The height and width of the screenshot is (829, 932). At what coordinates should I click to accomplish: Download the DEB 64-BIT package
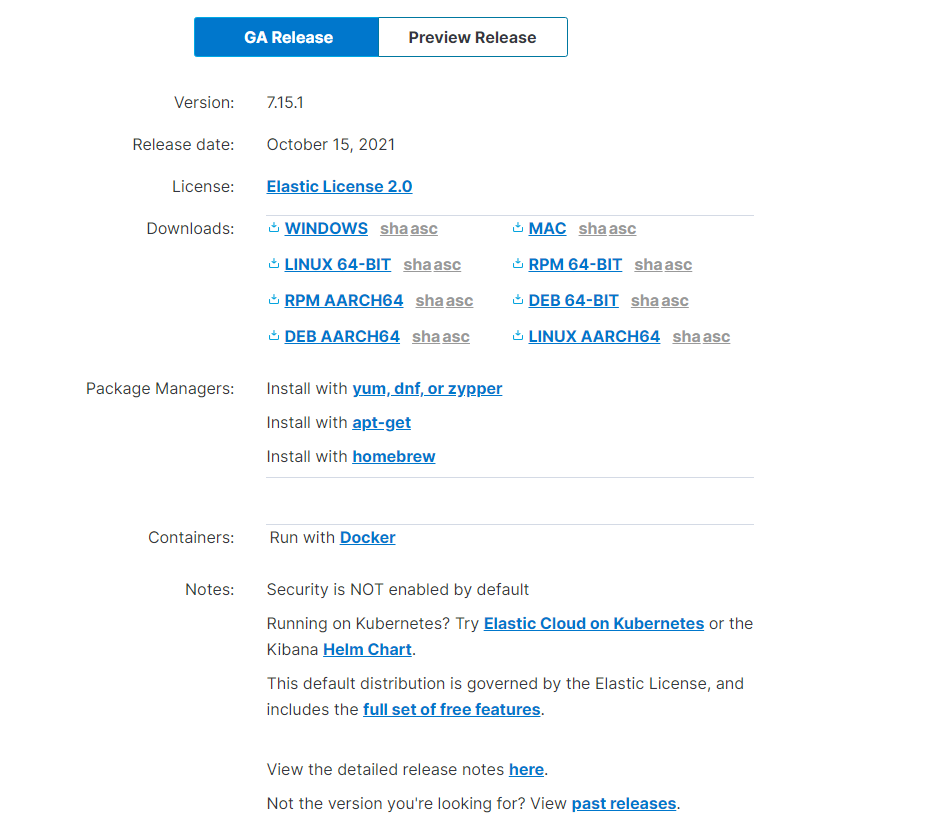click(x=574, y=301)
